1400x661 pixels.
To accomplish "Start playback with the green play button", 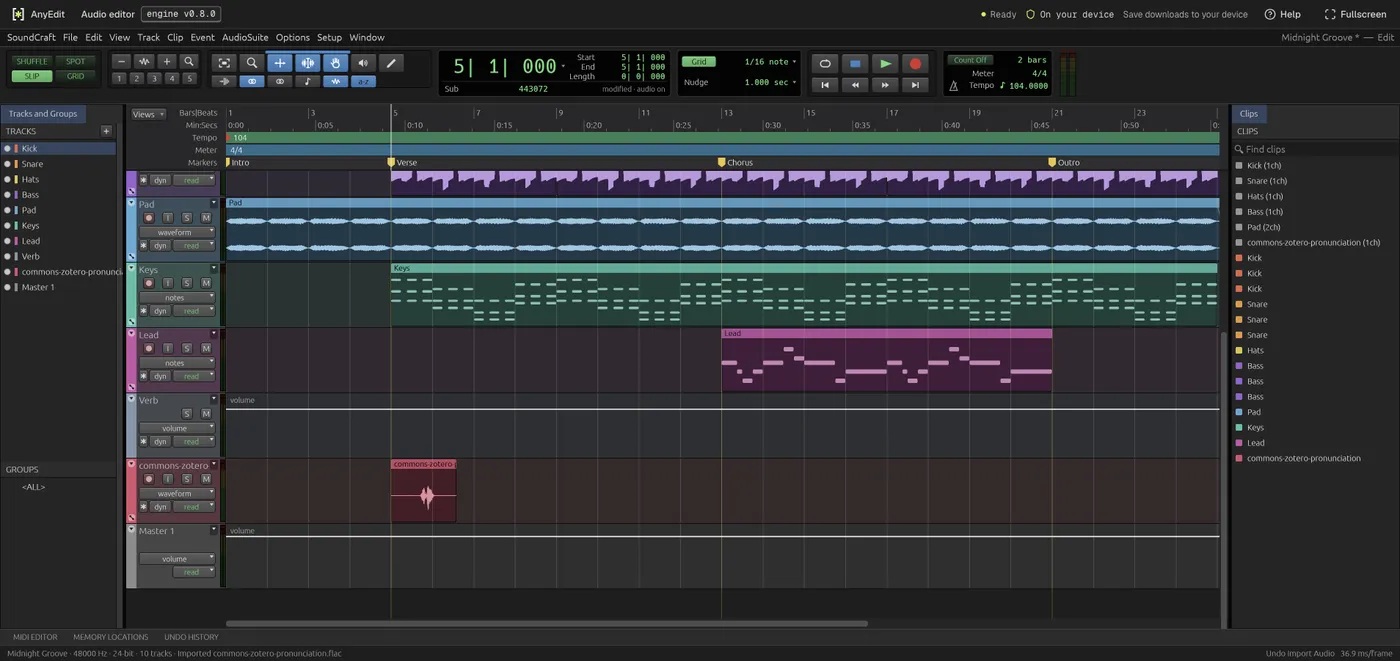I will point(885,63).
